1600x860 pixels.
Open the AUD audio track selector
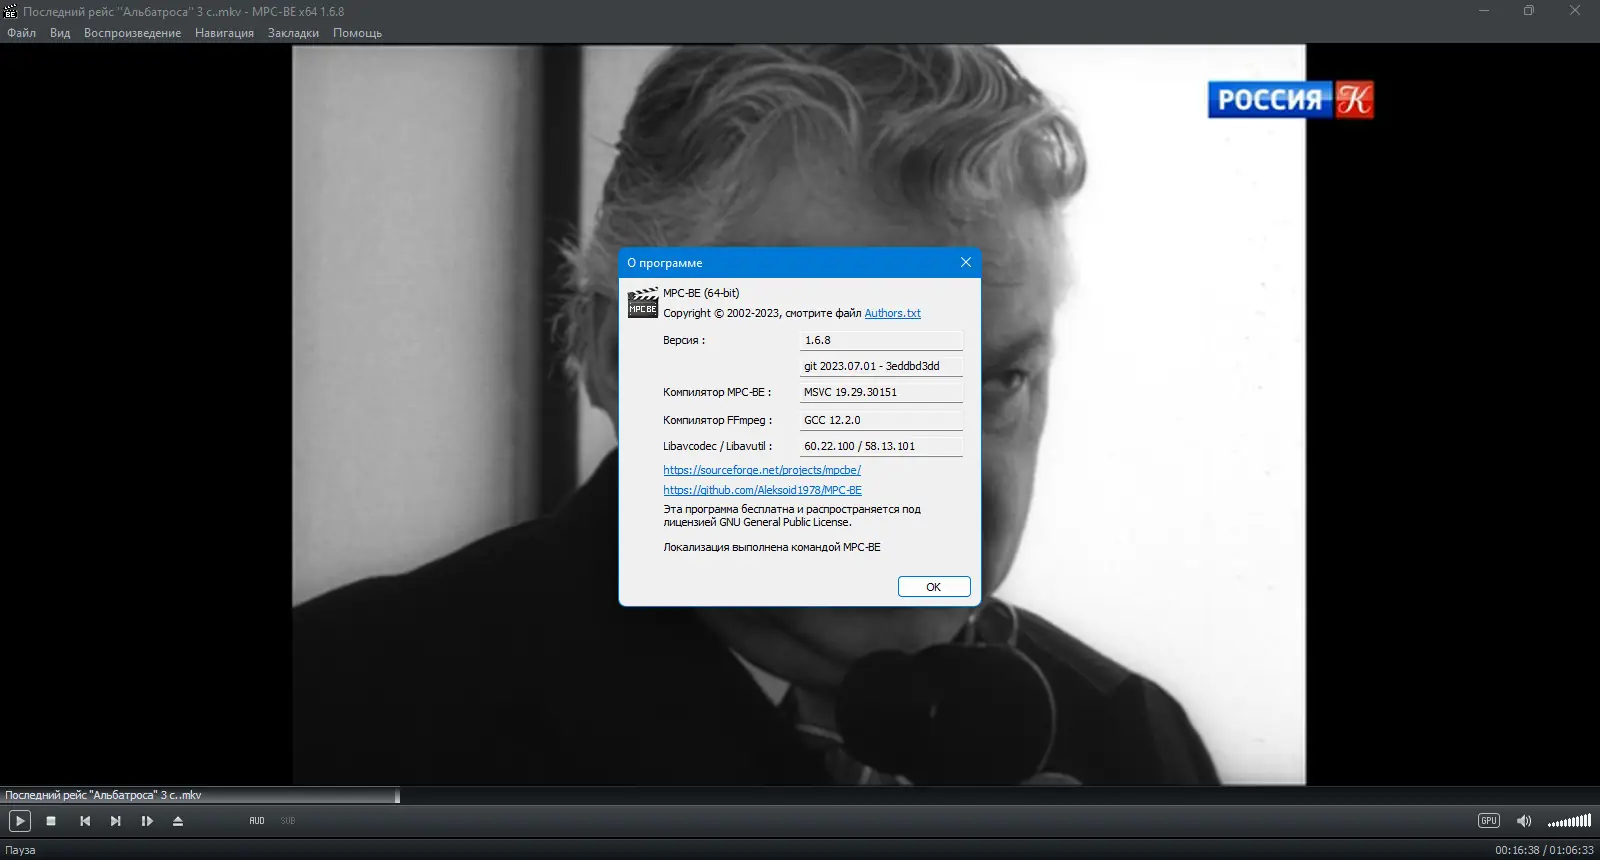pos(257,821)
